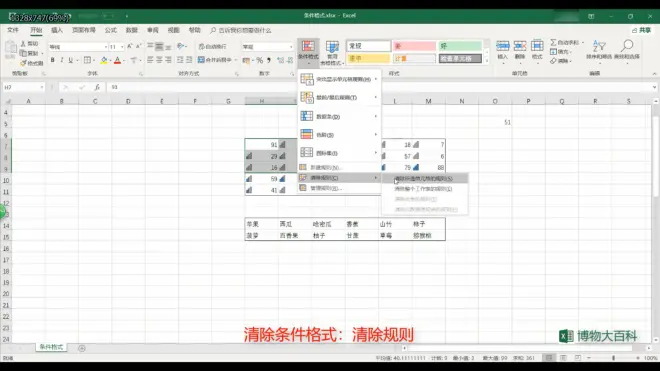Open Format as Table gallery
The image size is (660, 371).
point(332,53)
